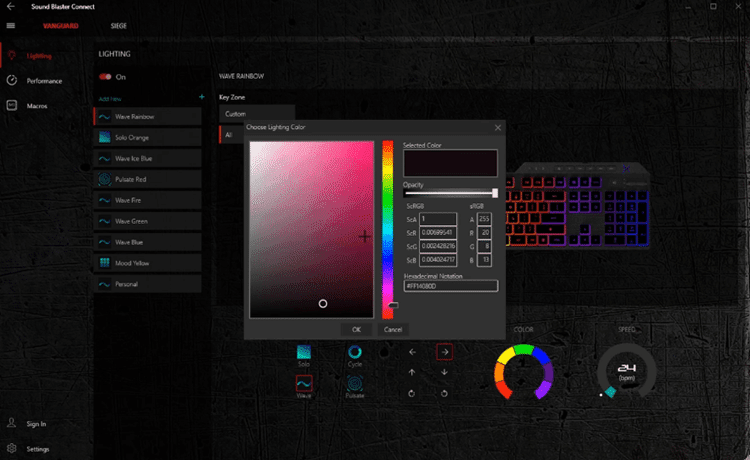The image size is (750, 460).
Task: Select the Cycle lighting effect icon
Action: [x=355, y=352]
